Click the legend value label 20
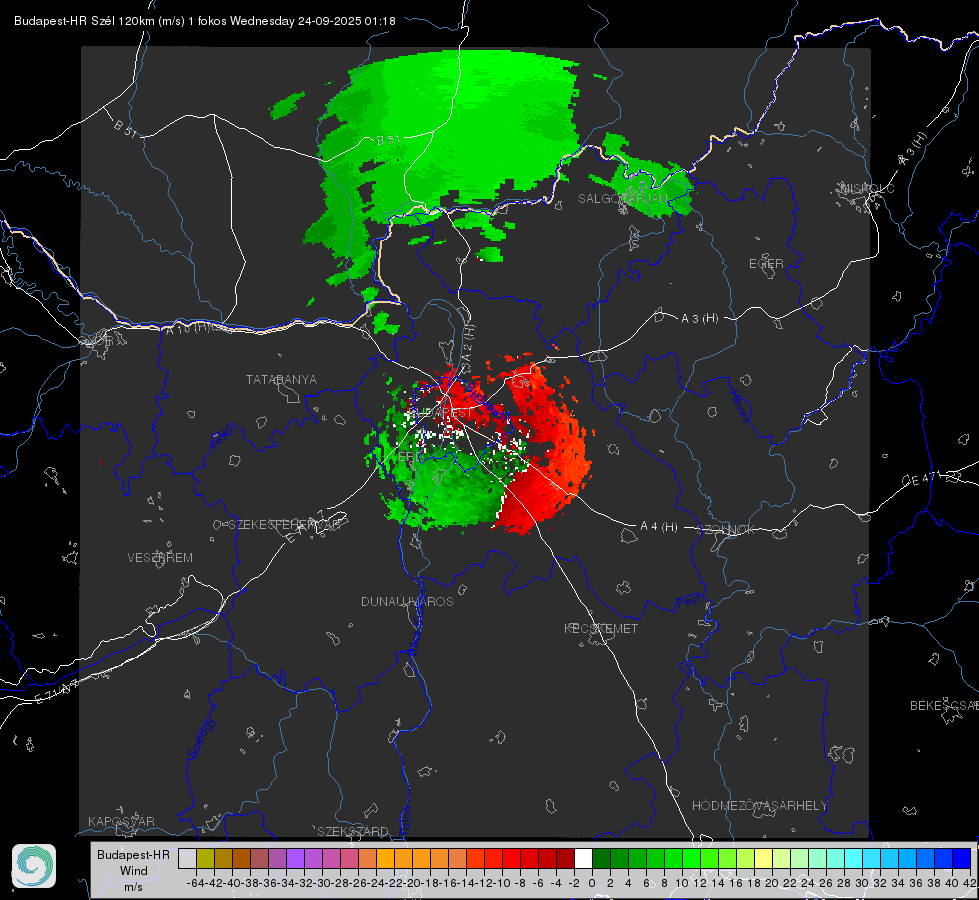 (x=772, y=883)
